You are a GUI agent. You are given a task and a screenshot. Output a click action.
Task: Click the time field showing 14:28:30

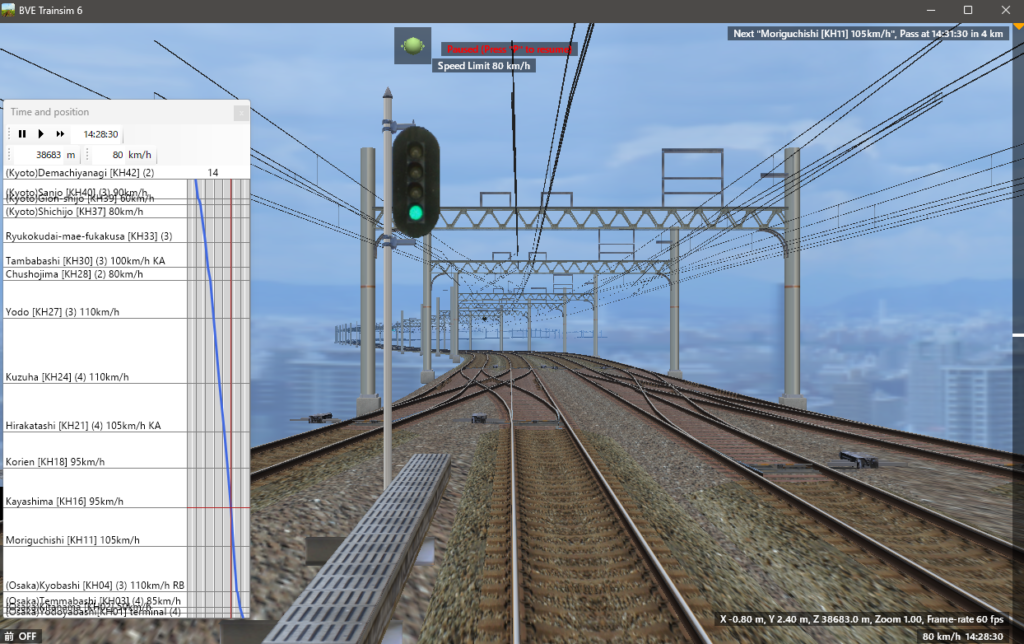pos(101,134)
